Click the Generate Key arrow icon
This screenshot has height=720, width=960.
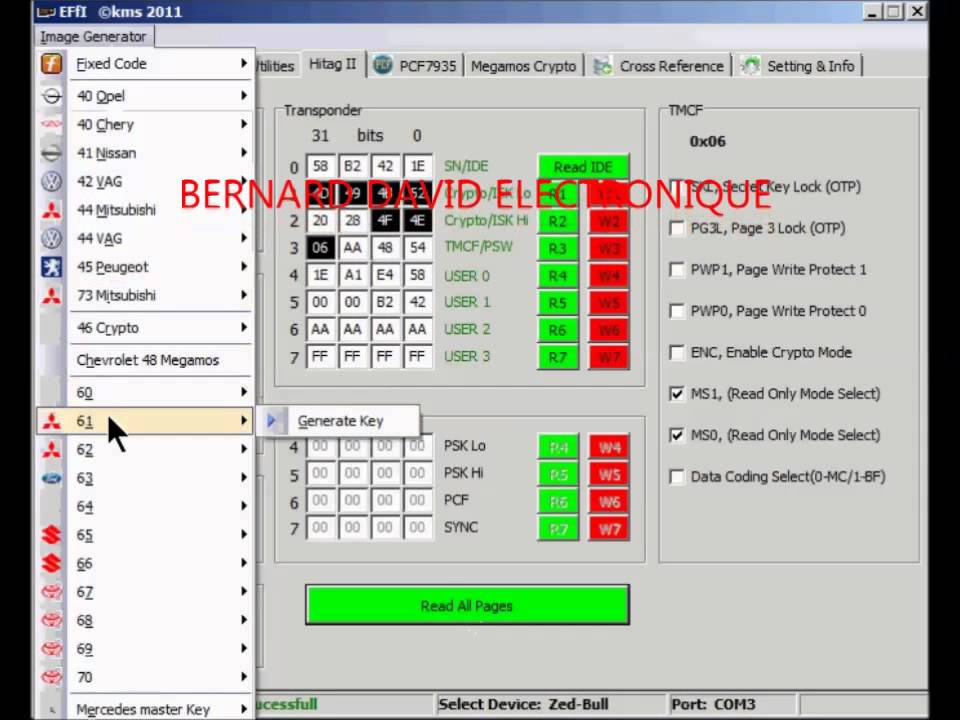pos(271,421)
